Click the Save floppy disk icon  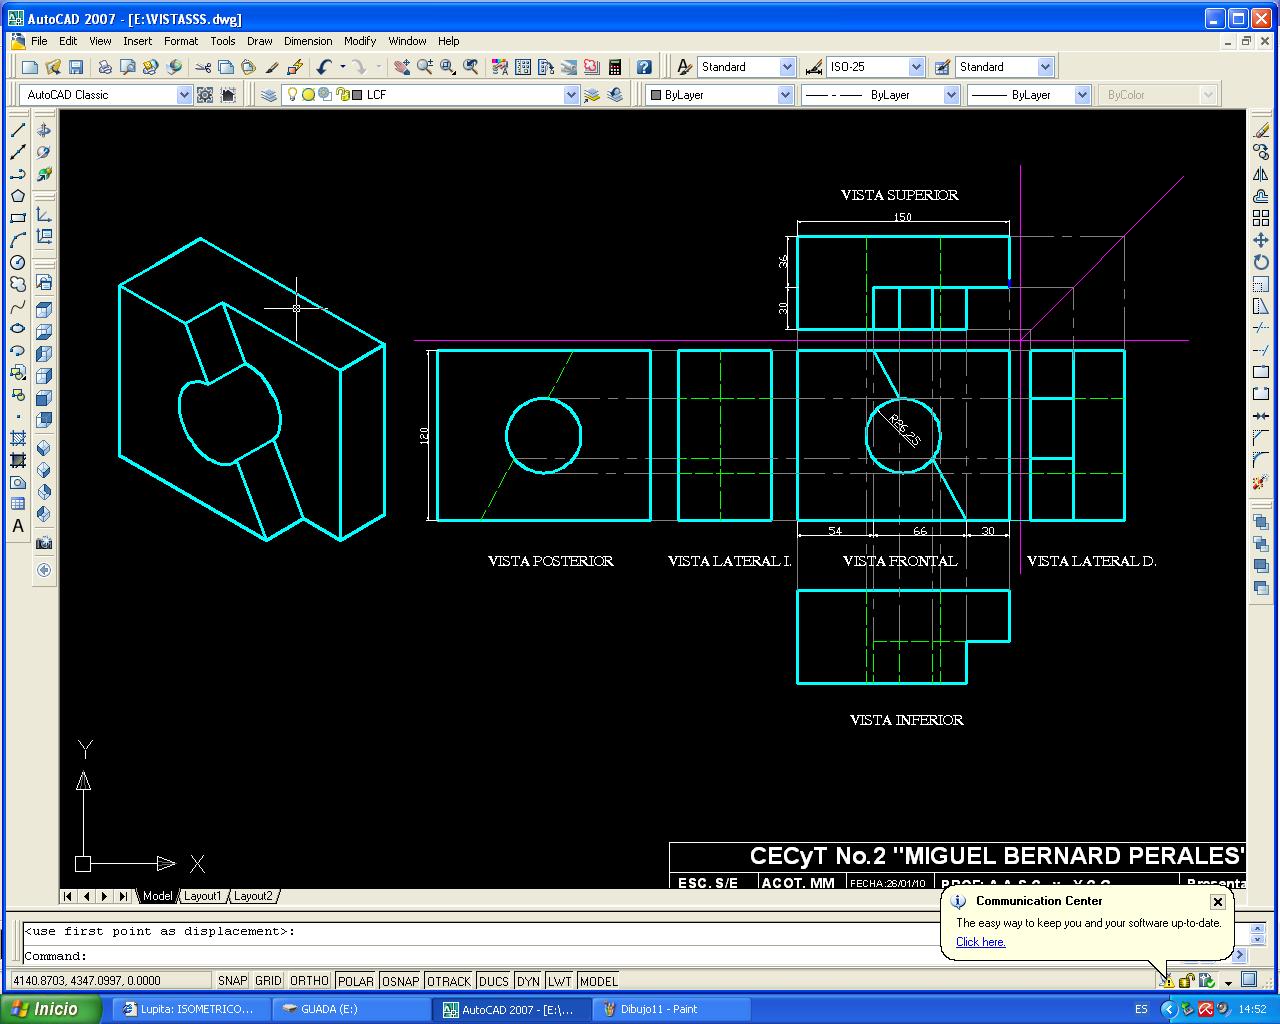coord(76,67)
